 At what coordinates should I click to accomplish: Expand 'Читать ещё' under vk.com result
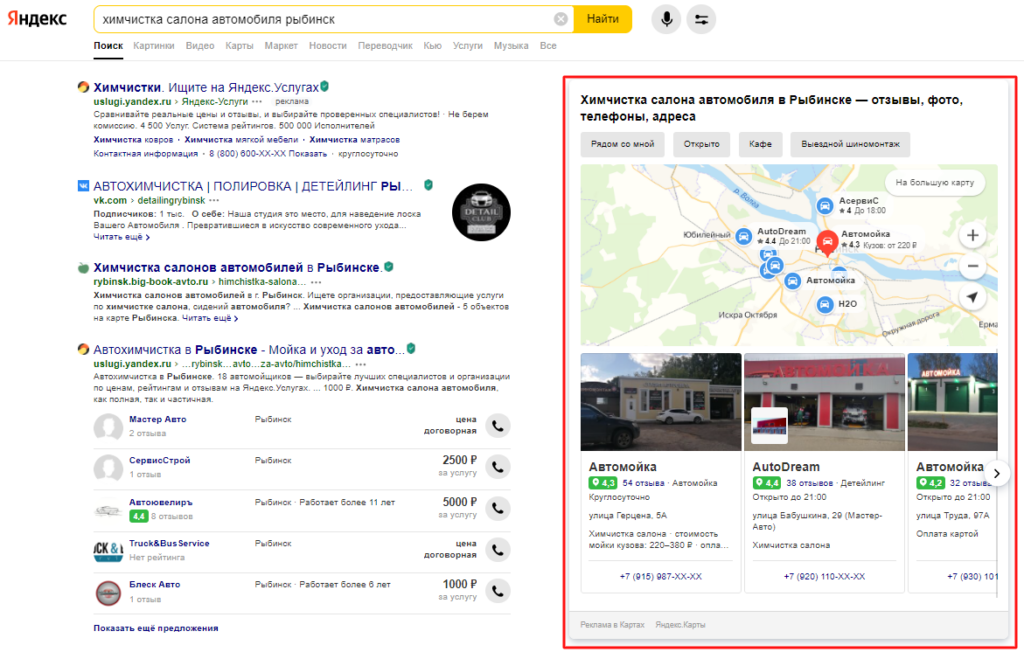point(121,237)
